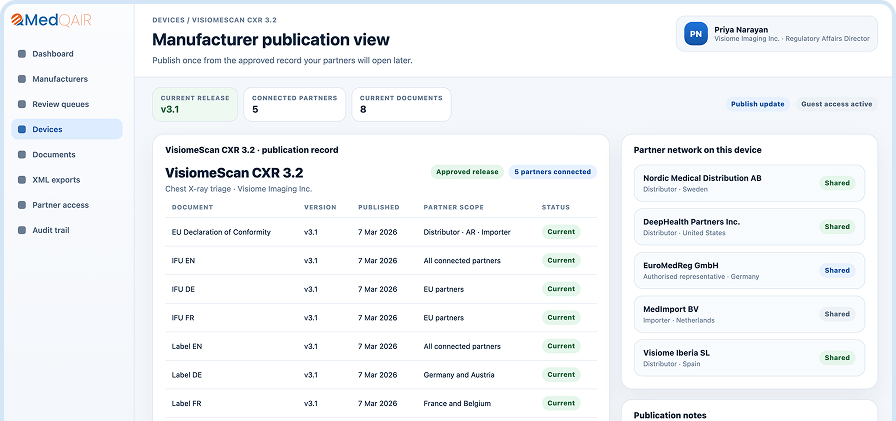Click the XML exports sidebar icon
896x421 pixels.
22,179
